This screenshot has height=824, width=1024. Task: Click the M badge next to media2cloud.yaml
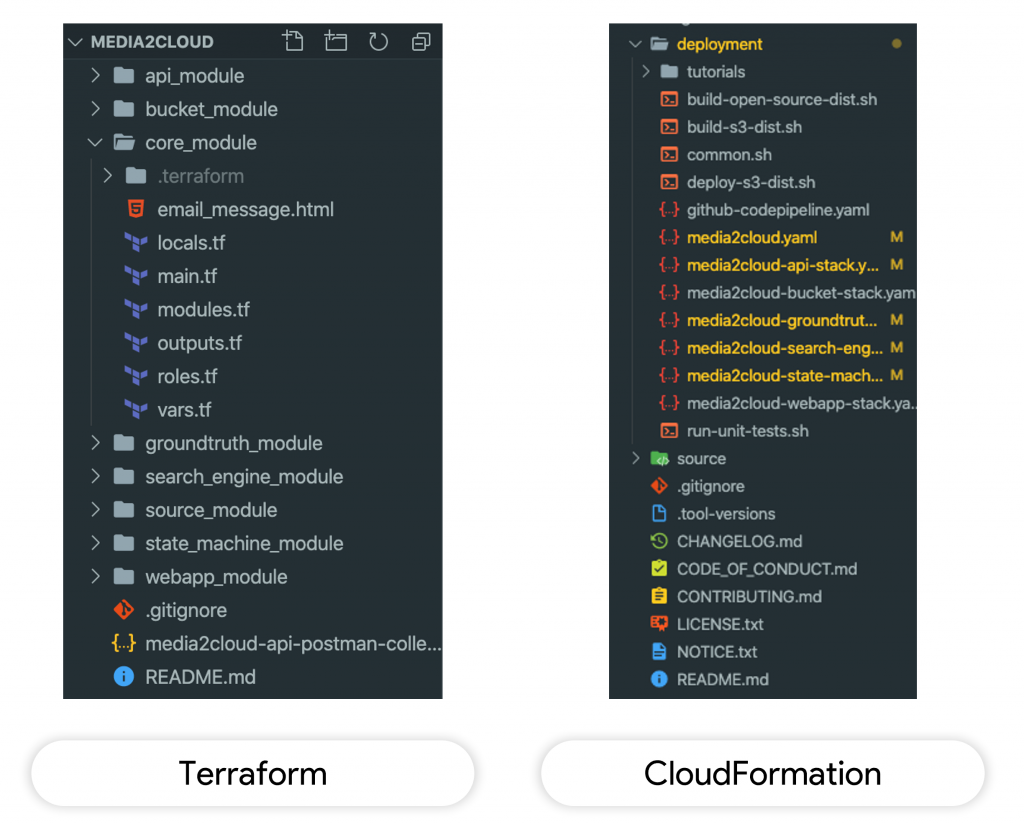coord(897,237)
